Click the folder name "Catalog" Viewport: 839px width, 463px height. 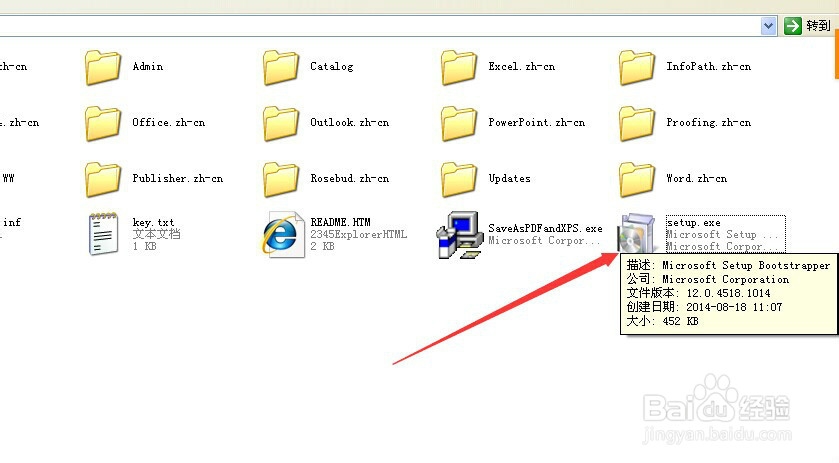pos(332,66)
